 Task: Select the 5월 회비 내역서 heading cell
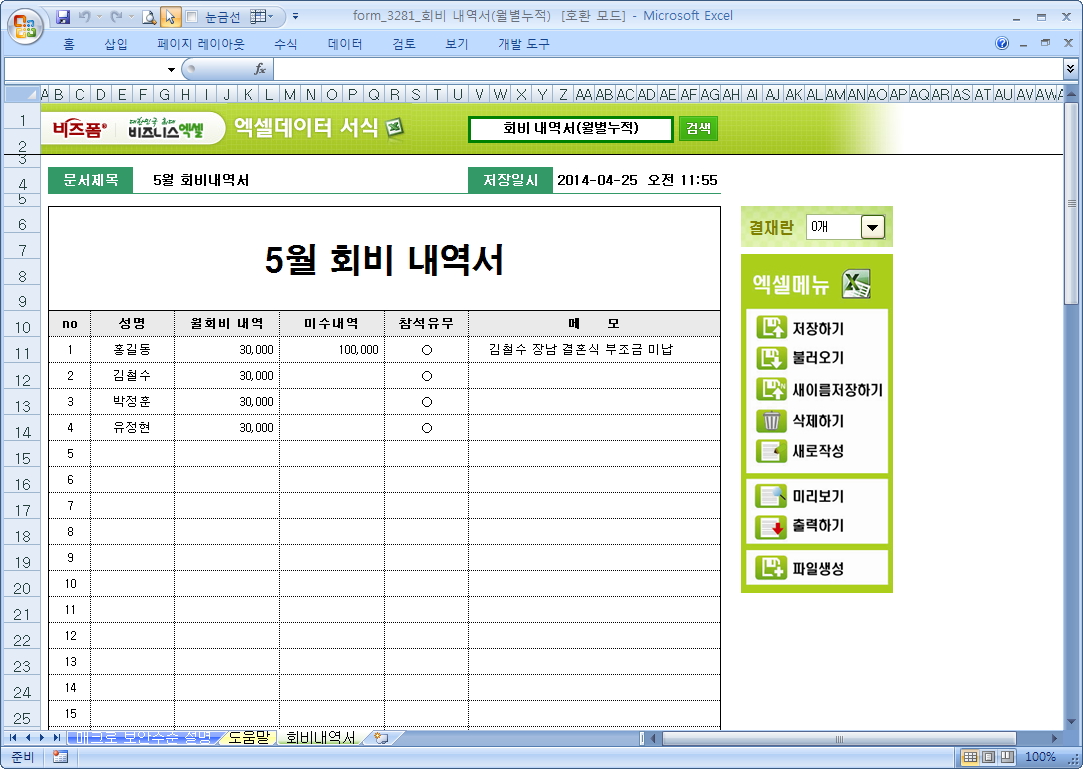click(x=384, y=259)
